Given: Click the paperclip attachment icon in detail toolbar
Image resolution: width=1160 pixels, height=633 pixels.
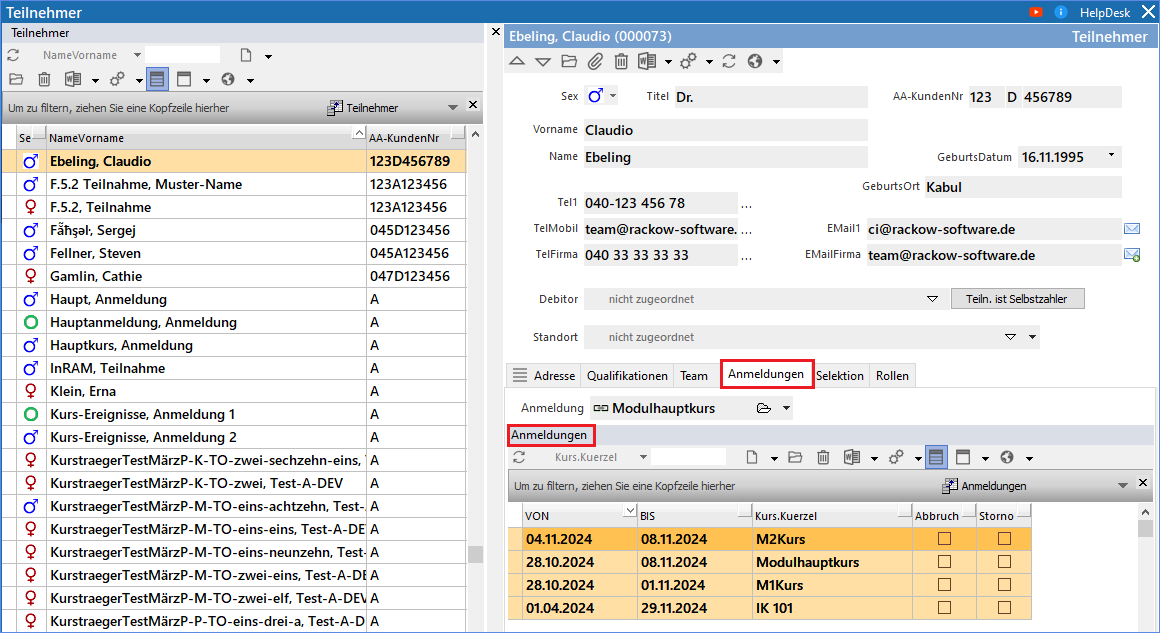Looking at the screenshot, I should coord(595,61).
